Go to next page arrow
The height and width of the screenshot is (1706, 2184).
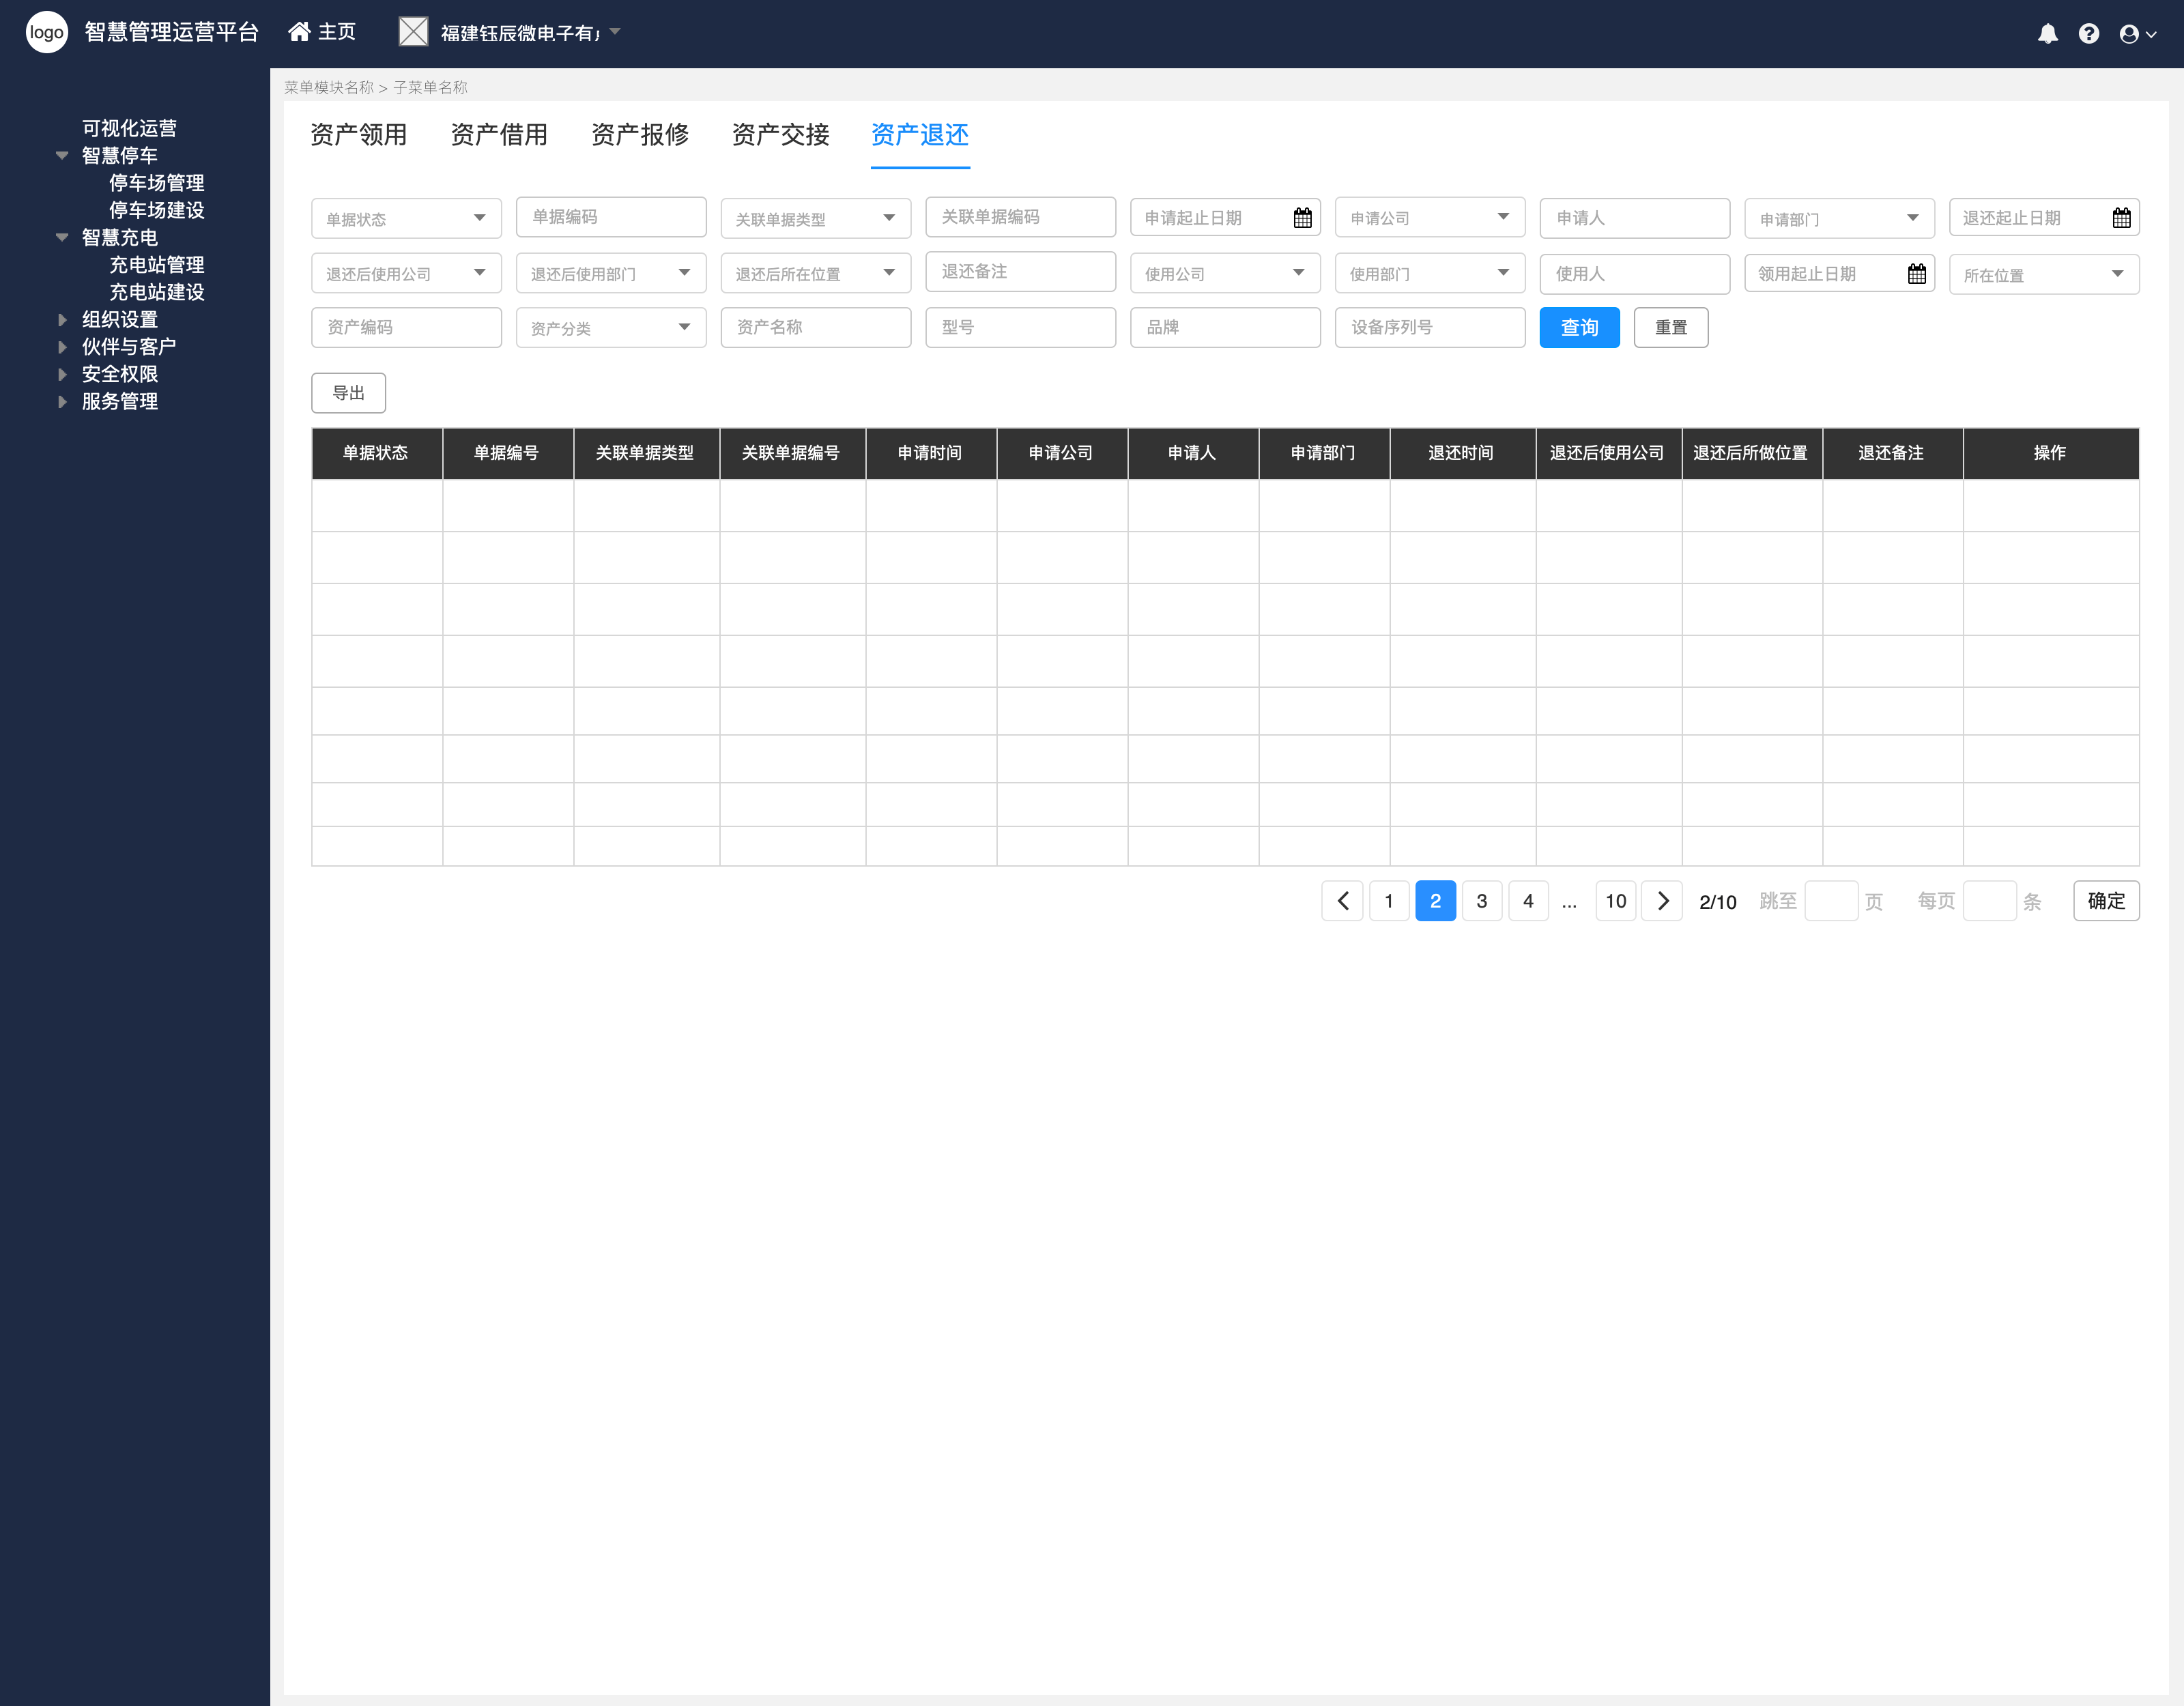(1662, 901)
